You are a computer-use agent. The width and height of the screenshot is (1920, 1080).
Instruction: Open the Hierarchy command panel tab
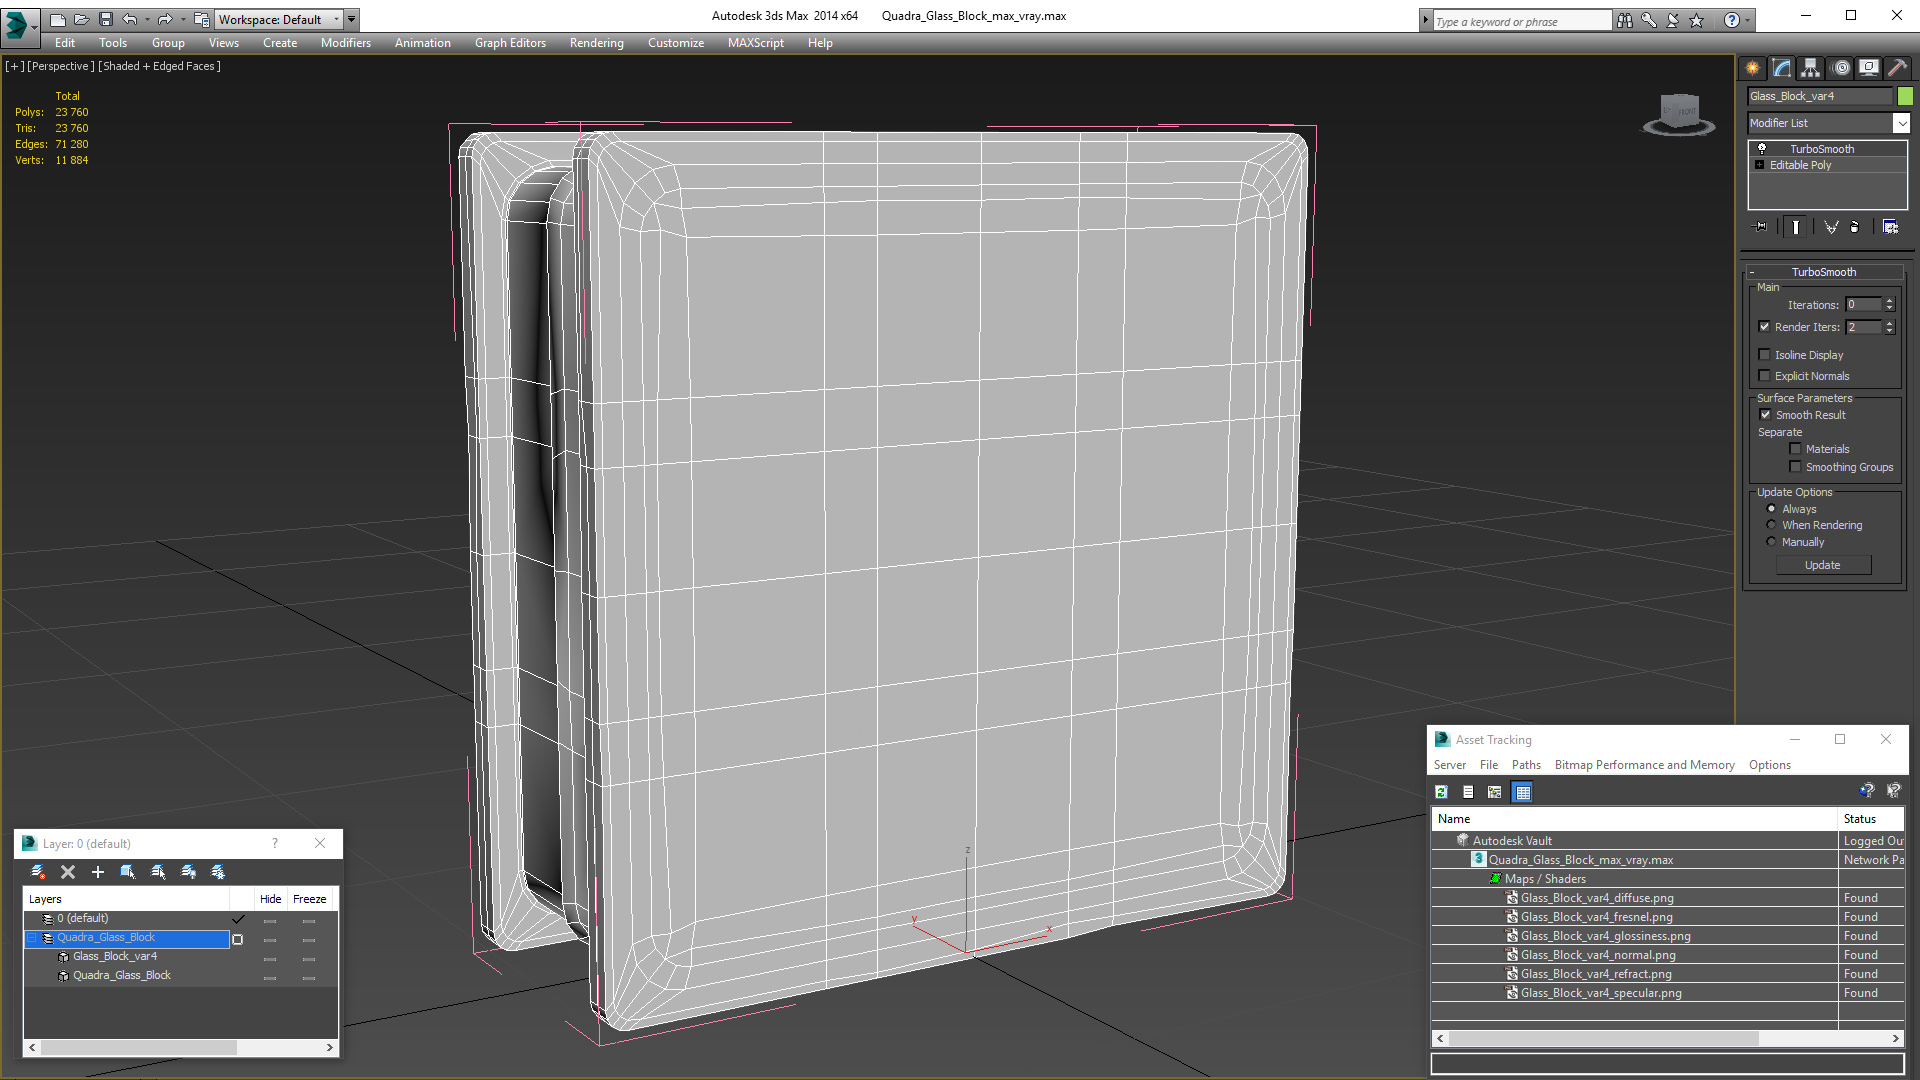click(1811, 68)
